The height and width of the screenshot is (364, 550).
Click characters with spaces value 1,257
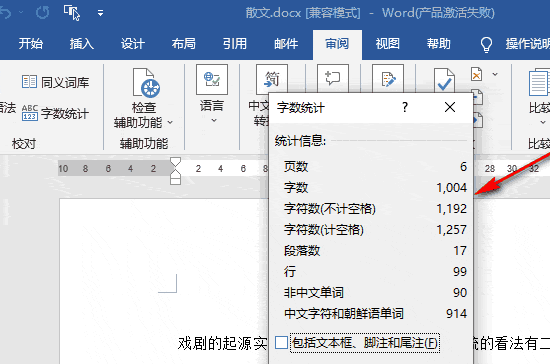[x=451, y=230]
